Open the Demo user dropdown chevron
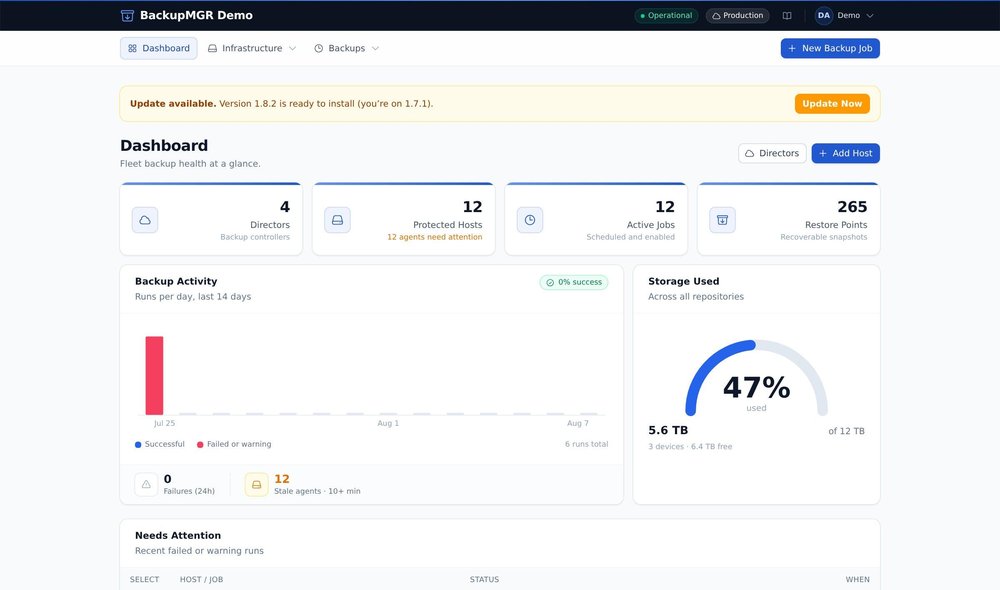1000x590 pixels. coord(870,16)
